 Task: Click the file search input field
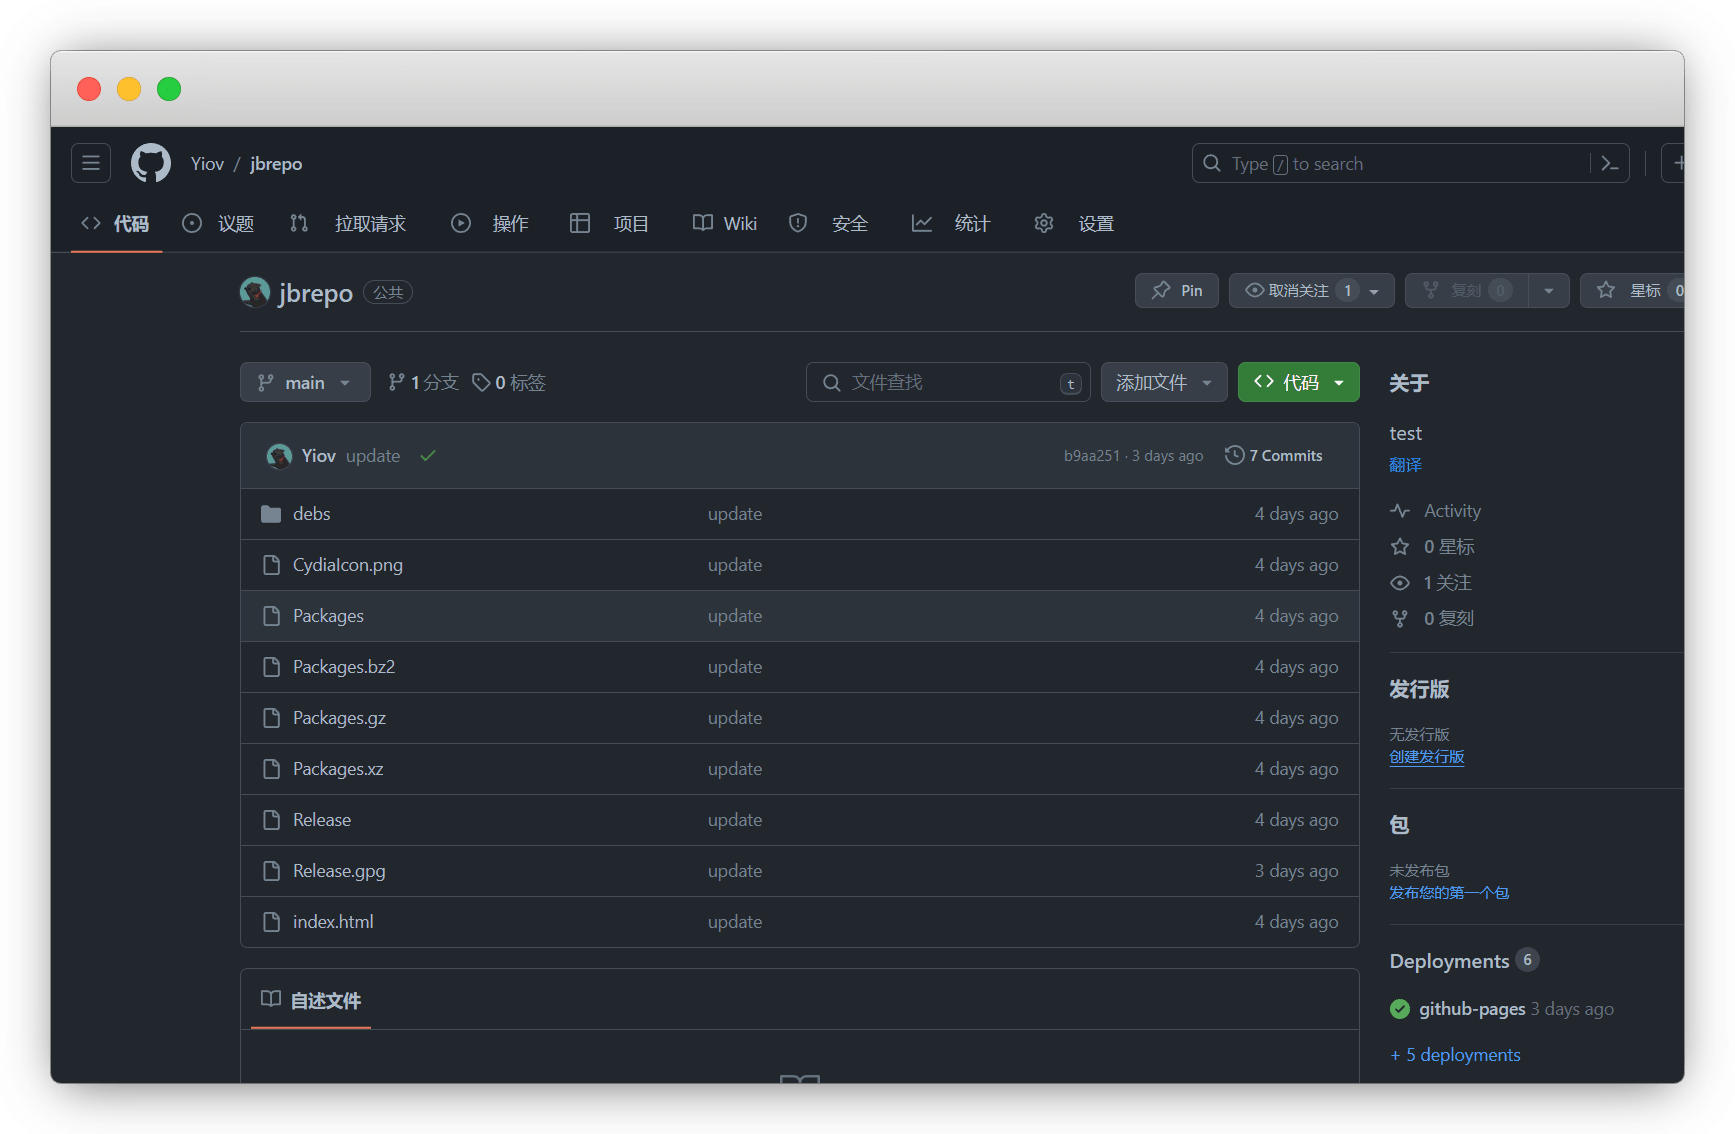point(945,383)
